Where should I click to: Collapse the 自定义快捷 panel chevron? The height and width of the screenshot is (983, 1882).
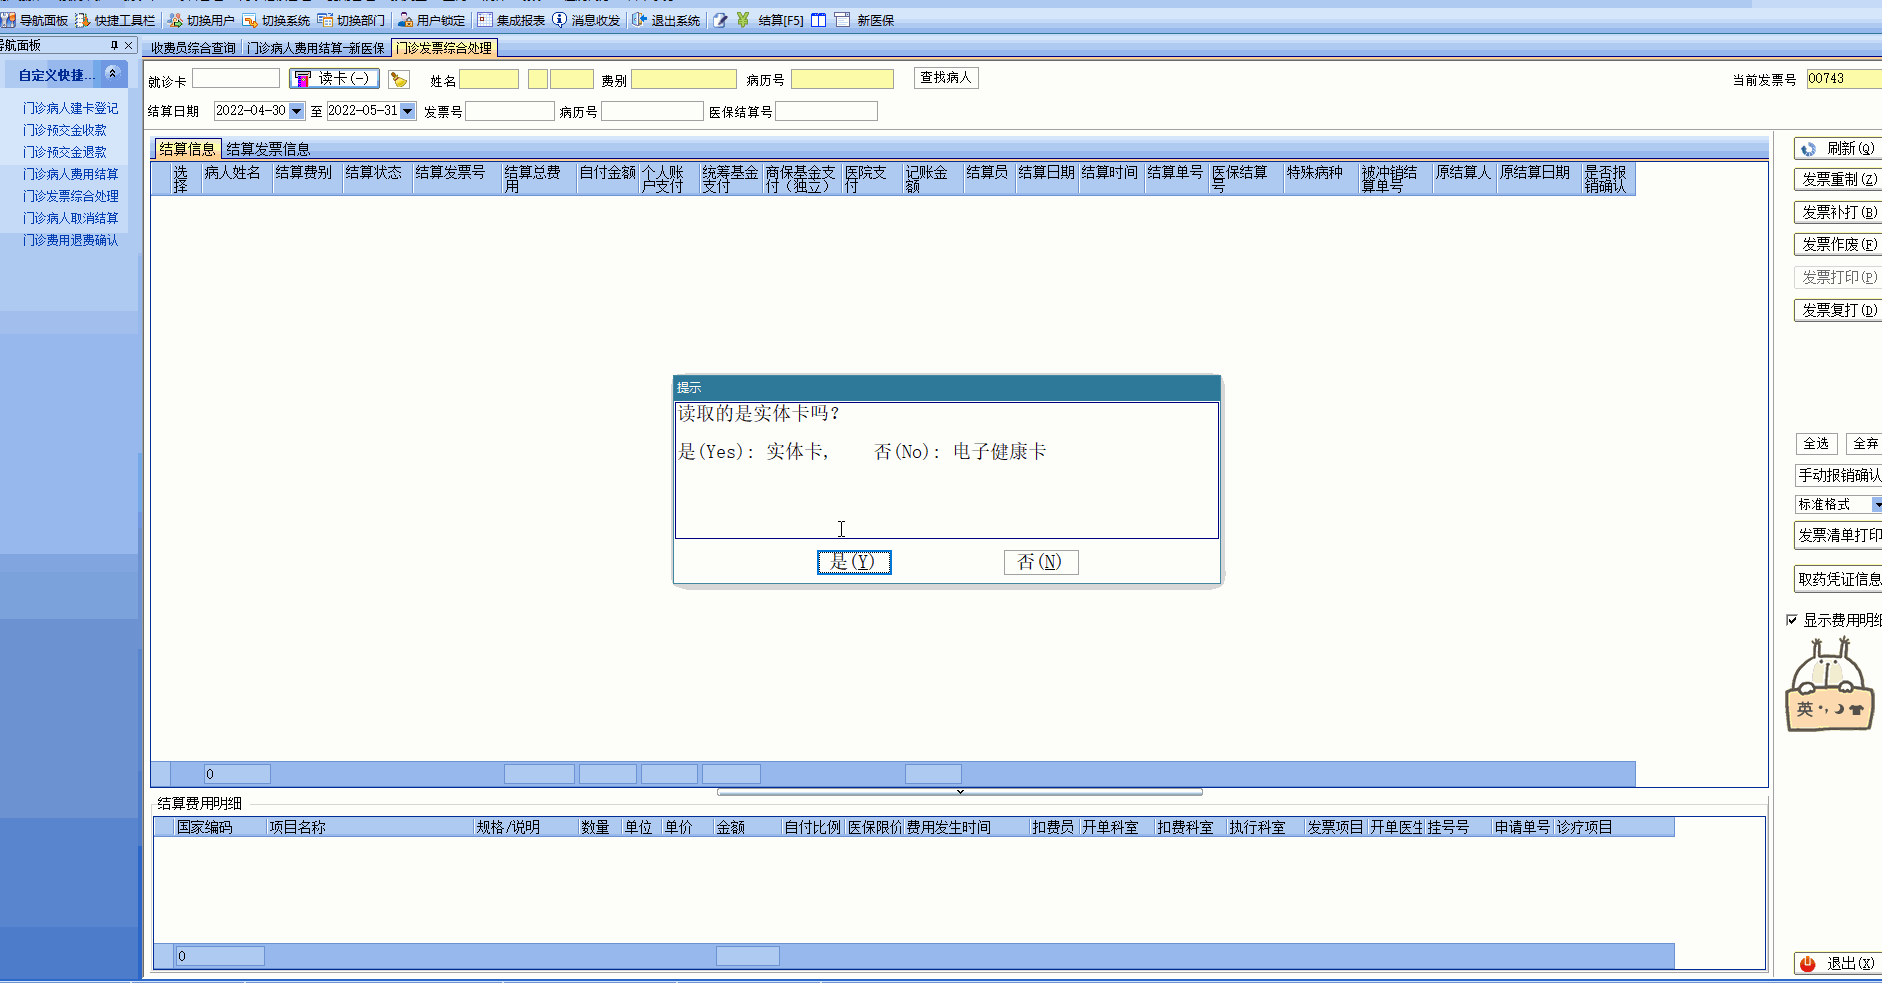tap(113, 74)
